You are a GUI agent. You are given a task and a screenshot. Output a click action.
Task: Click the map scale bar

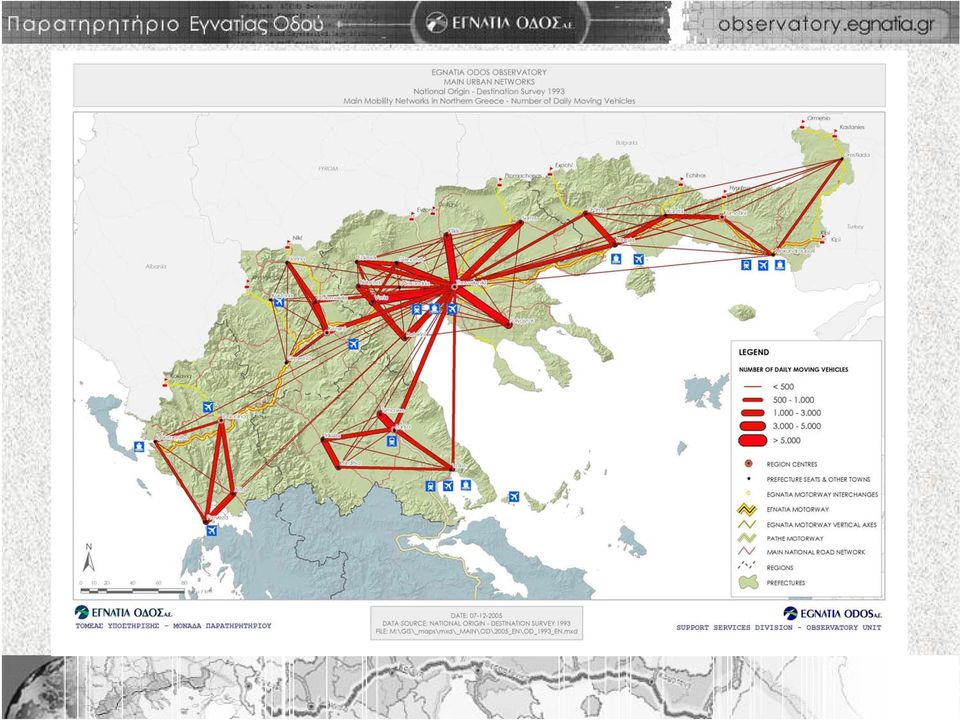click(x=132, y=591)
